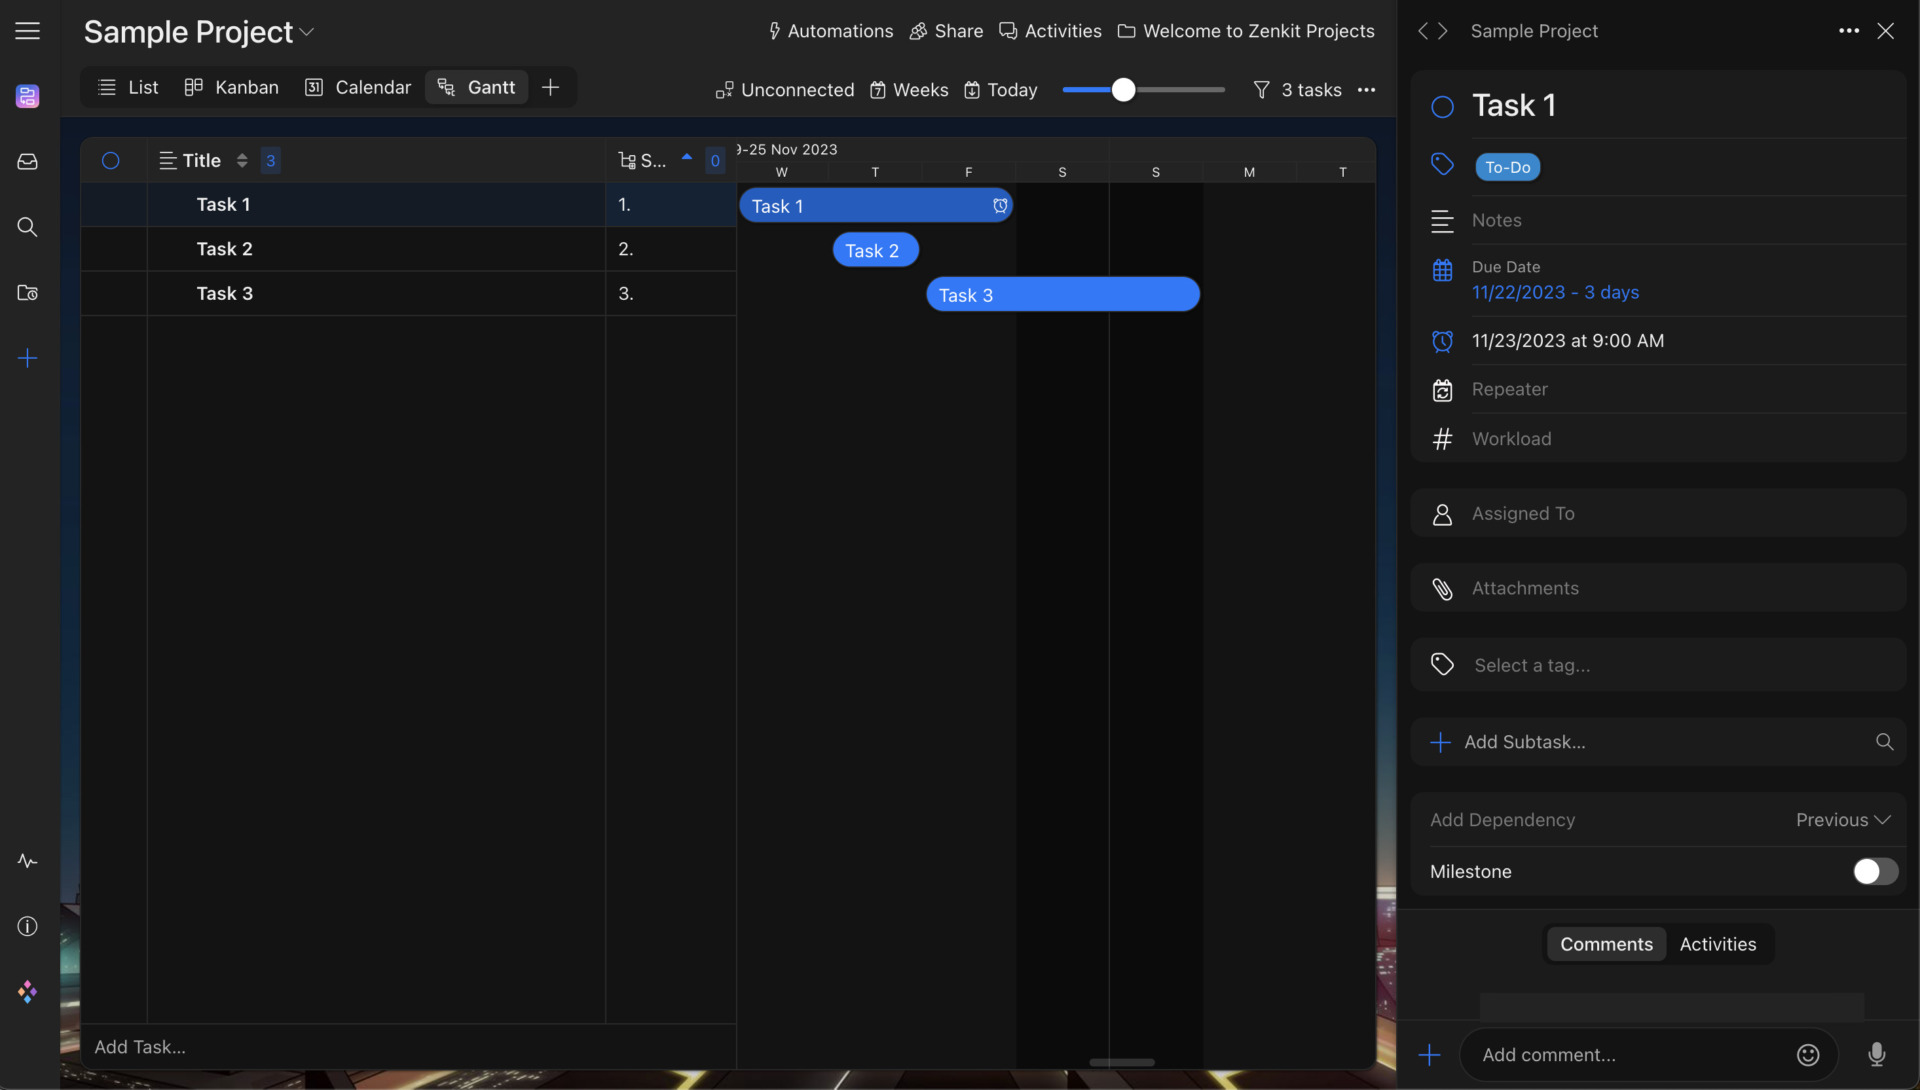This screenshot has width=1920, height=1090.
Task: Mark Task 1 complete via title circle
Action: (x=1442, y=107)
